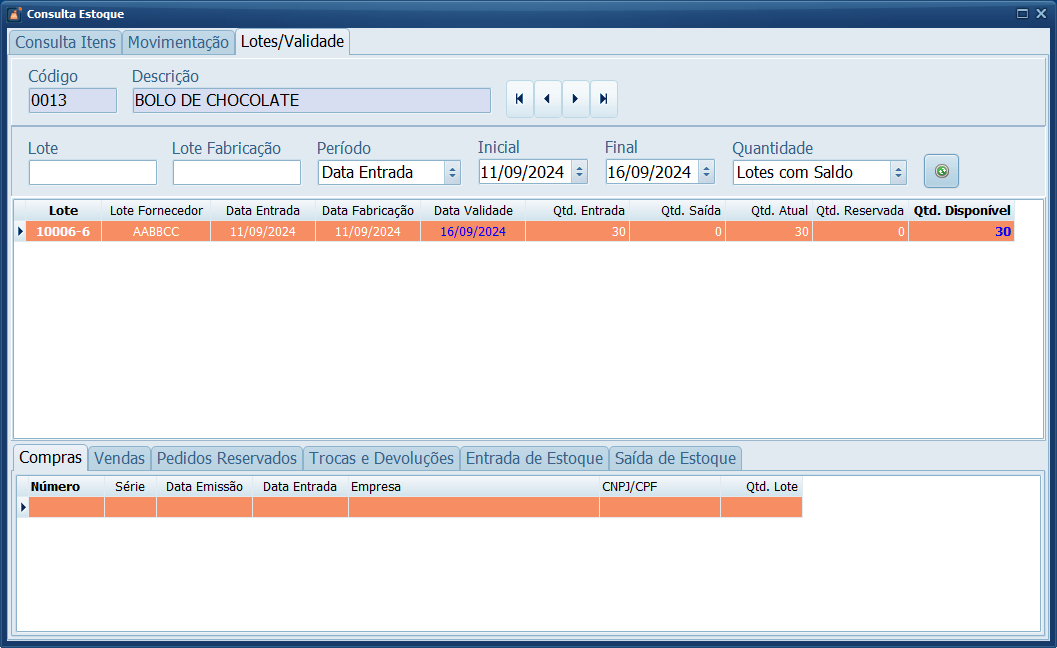The height and width of the screenshot is (648, 1057).
Task: Click the green refresh search button
Action: click(x=941, y=171)
